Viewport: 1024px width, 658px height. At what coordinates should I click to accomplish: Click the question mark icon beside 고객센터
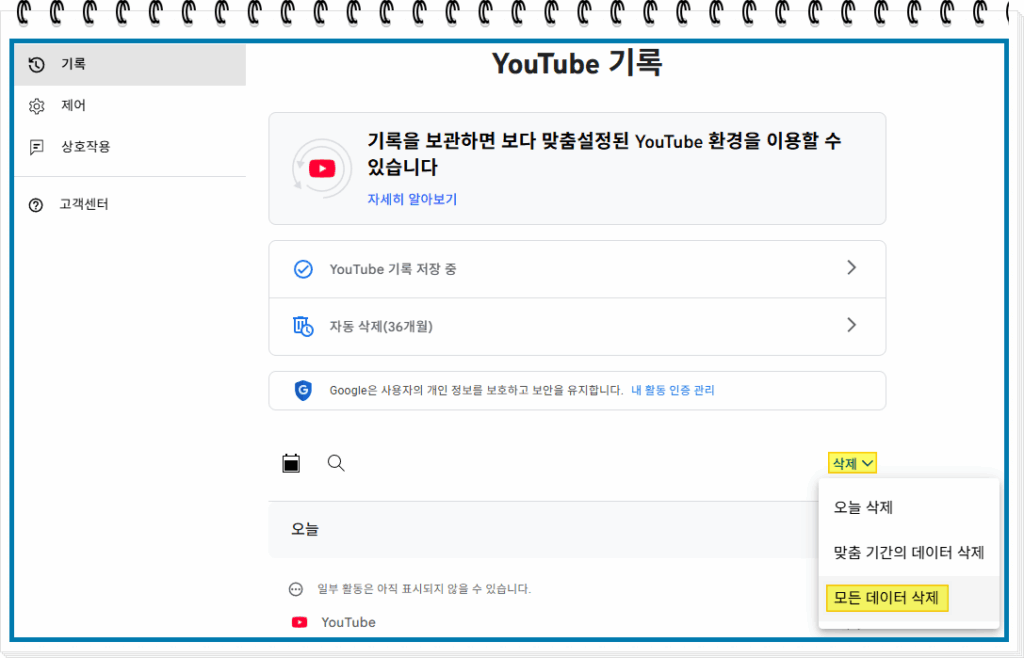36,205
